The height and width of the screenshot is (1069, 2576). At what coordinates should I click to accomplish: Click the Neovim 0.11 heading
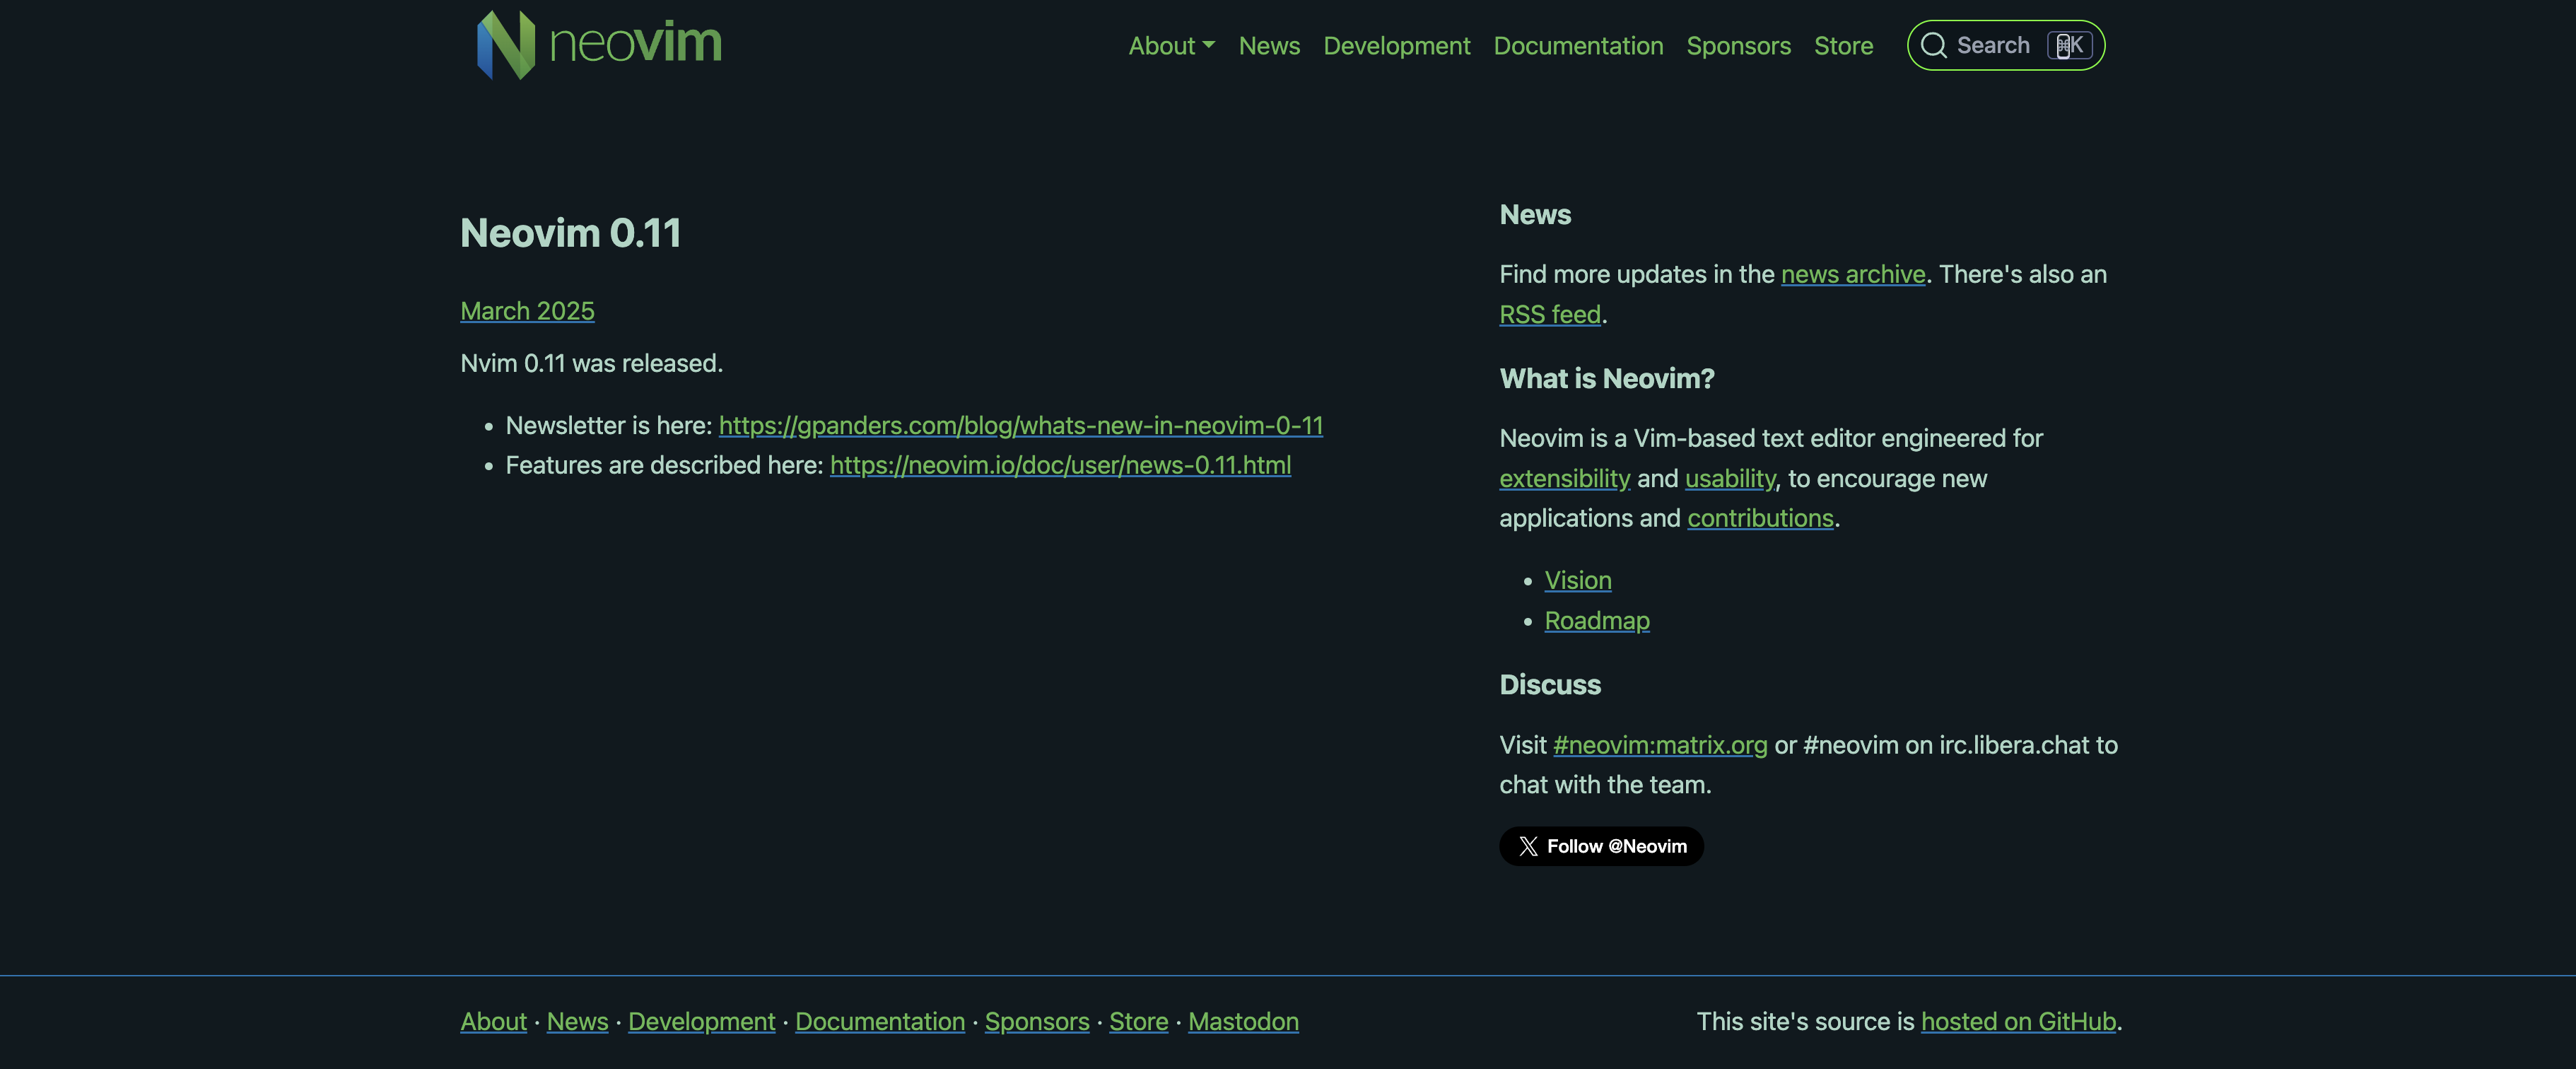click(570, 233)
